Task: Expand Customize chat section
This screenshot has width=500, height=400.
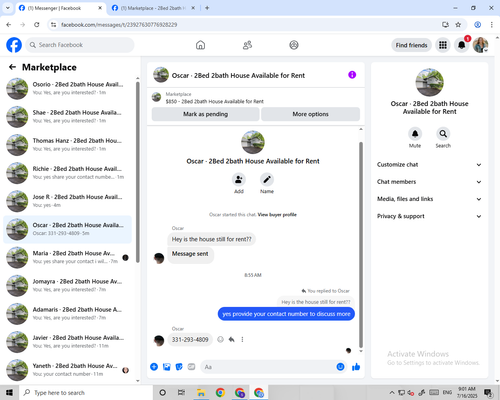Action: [x=429, y=165]
